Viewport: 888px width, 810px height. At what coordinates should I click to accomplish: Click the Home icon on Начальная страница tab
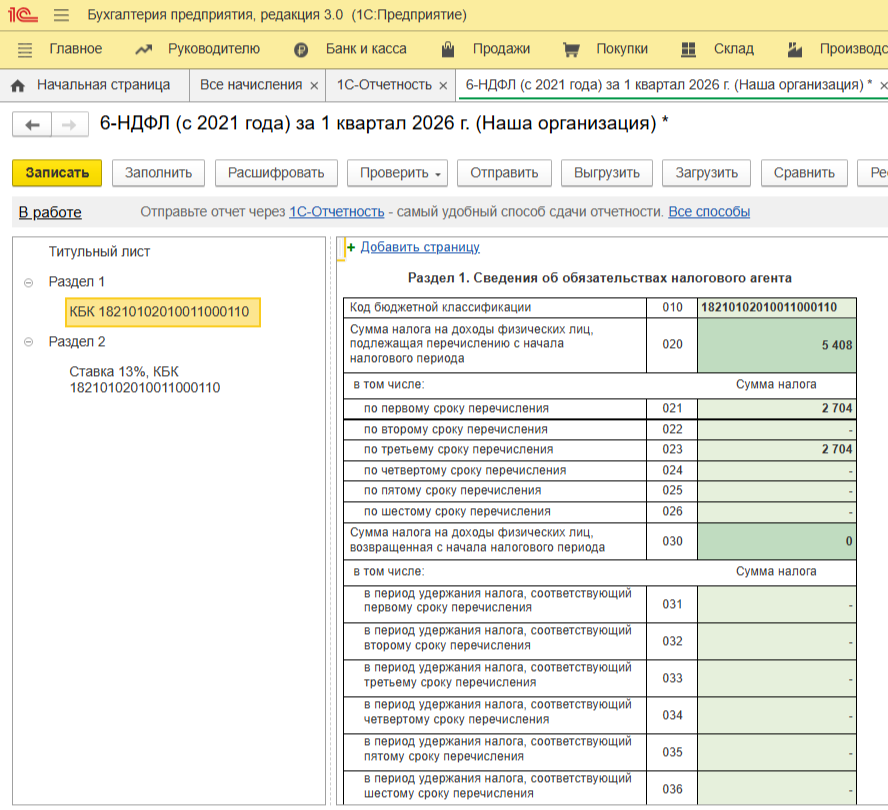(x=17, y=86)
